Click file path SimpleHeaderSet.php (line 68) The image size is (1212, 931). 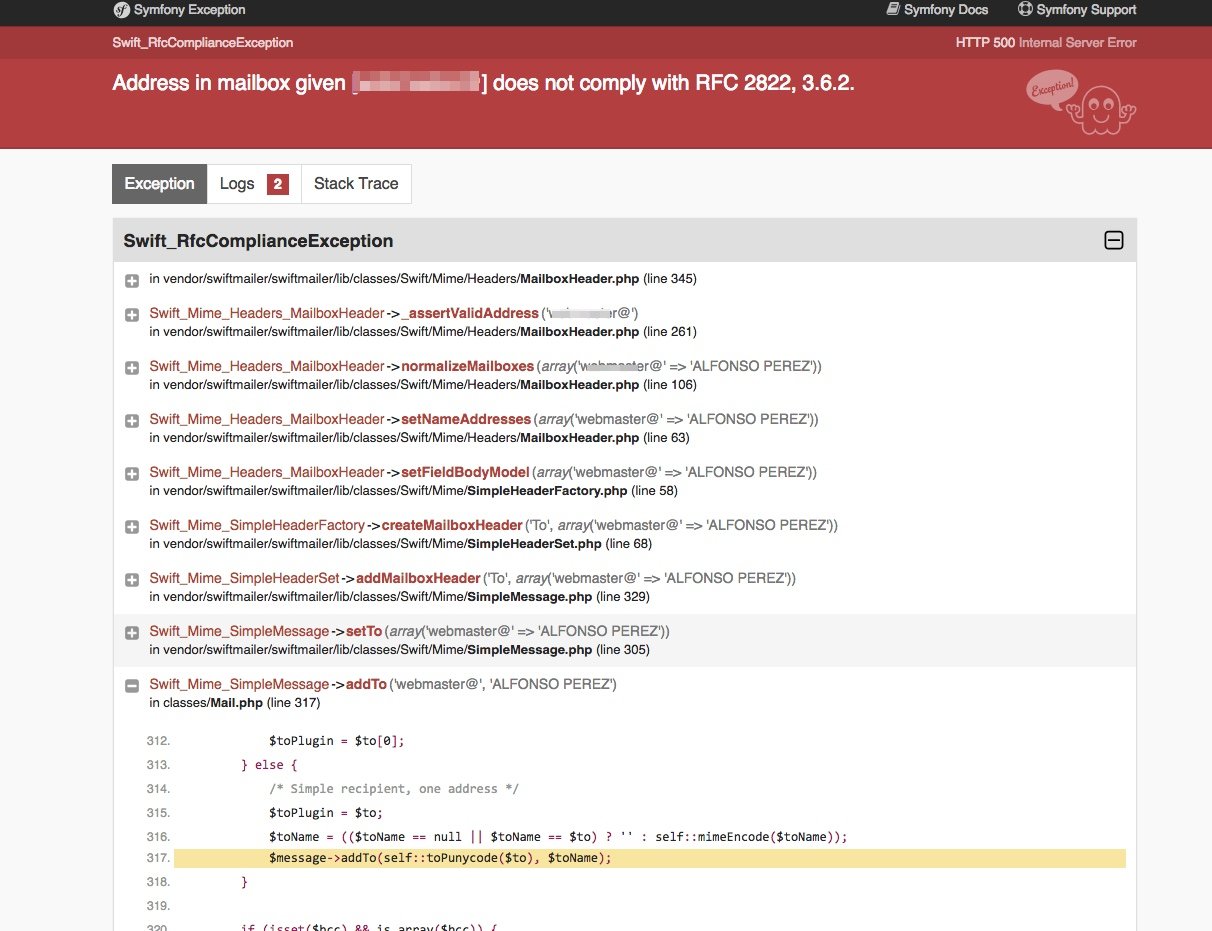pyautogui.click(x=400, y=544)
